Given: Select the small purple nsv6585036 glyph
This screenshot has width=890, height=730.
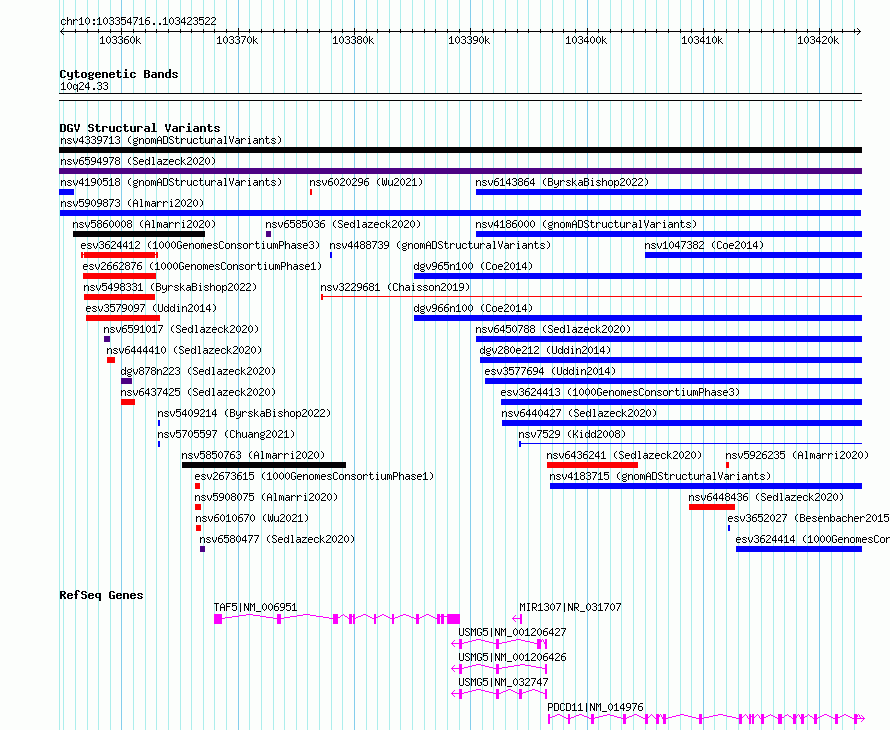Looking at the screenshot, I should (268, 234).
